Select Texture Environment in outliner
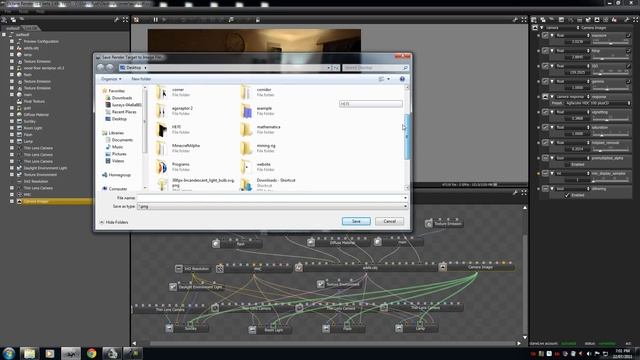This screenshot has height=360, width=640. pos(40,175)
